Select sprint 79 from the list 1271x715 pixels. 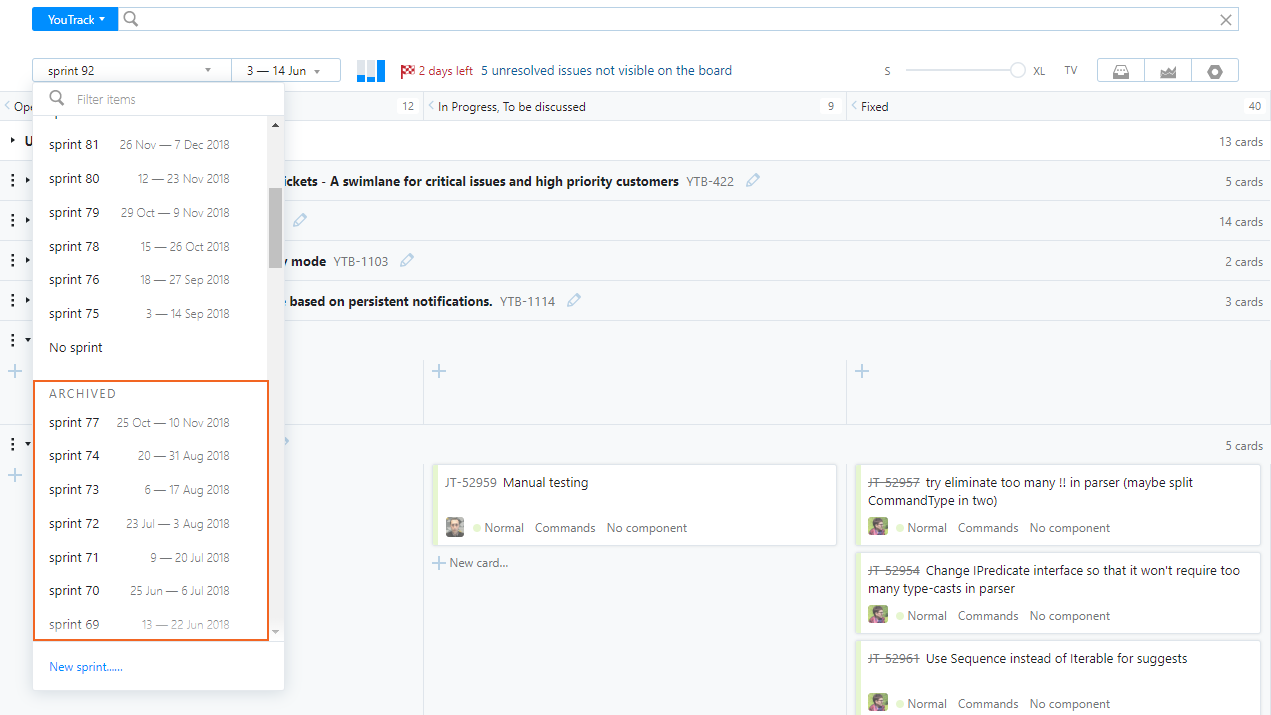[x=150, y=213]
